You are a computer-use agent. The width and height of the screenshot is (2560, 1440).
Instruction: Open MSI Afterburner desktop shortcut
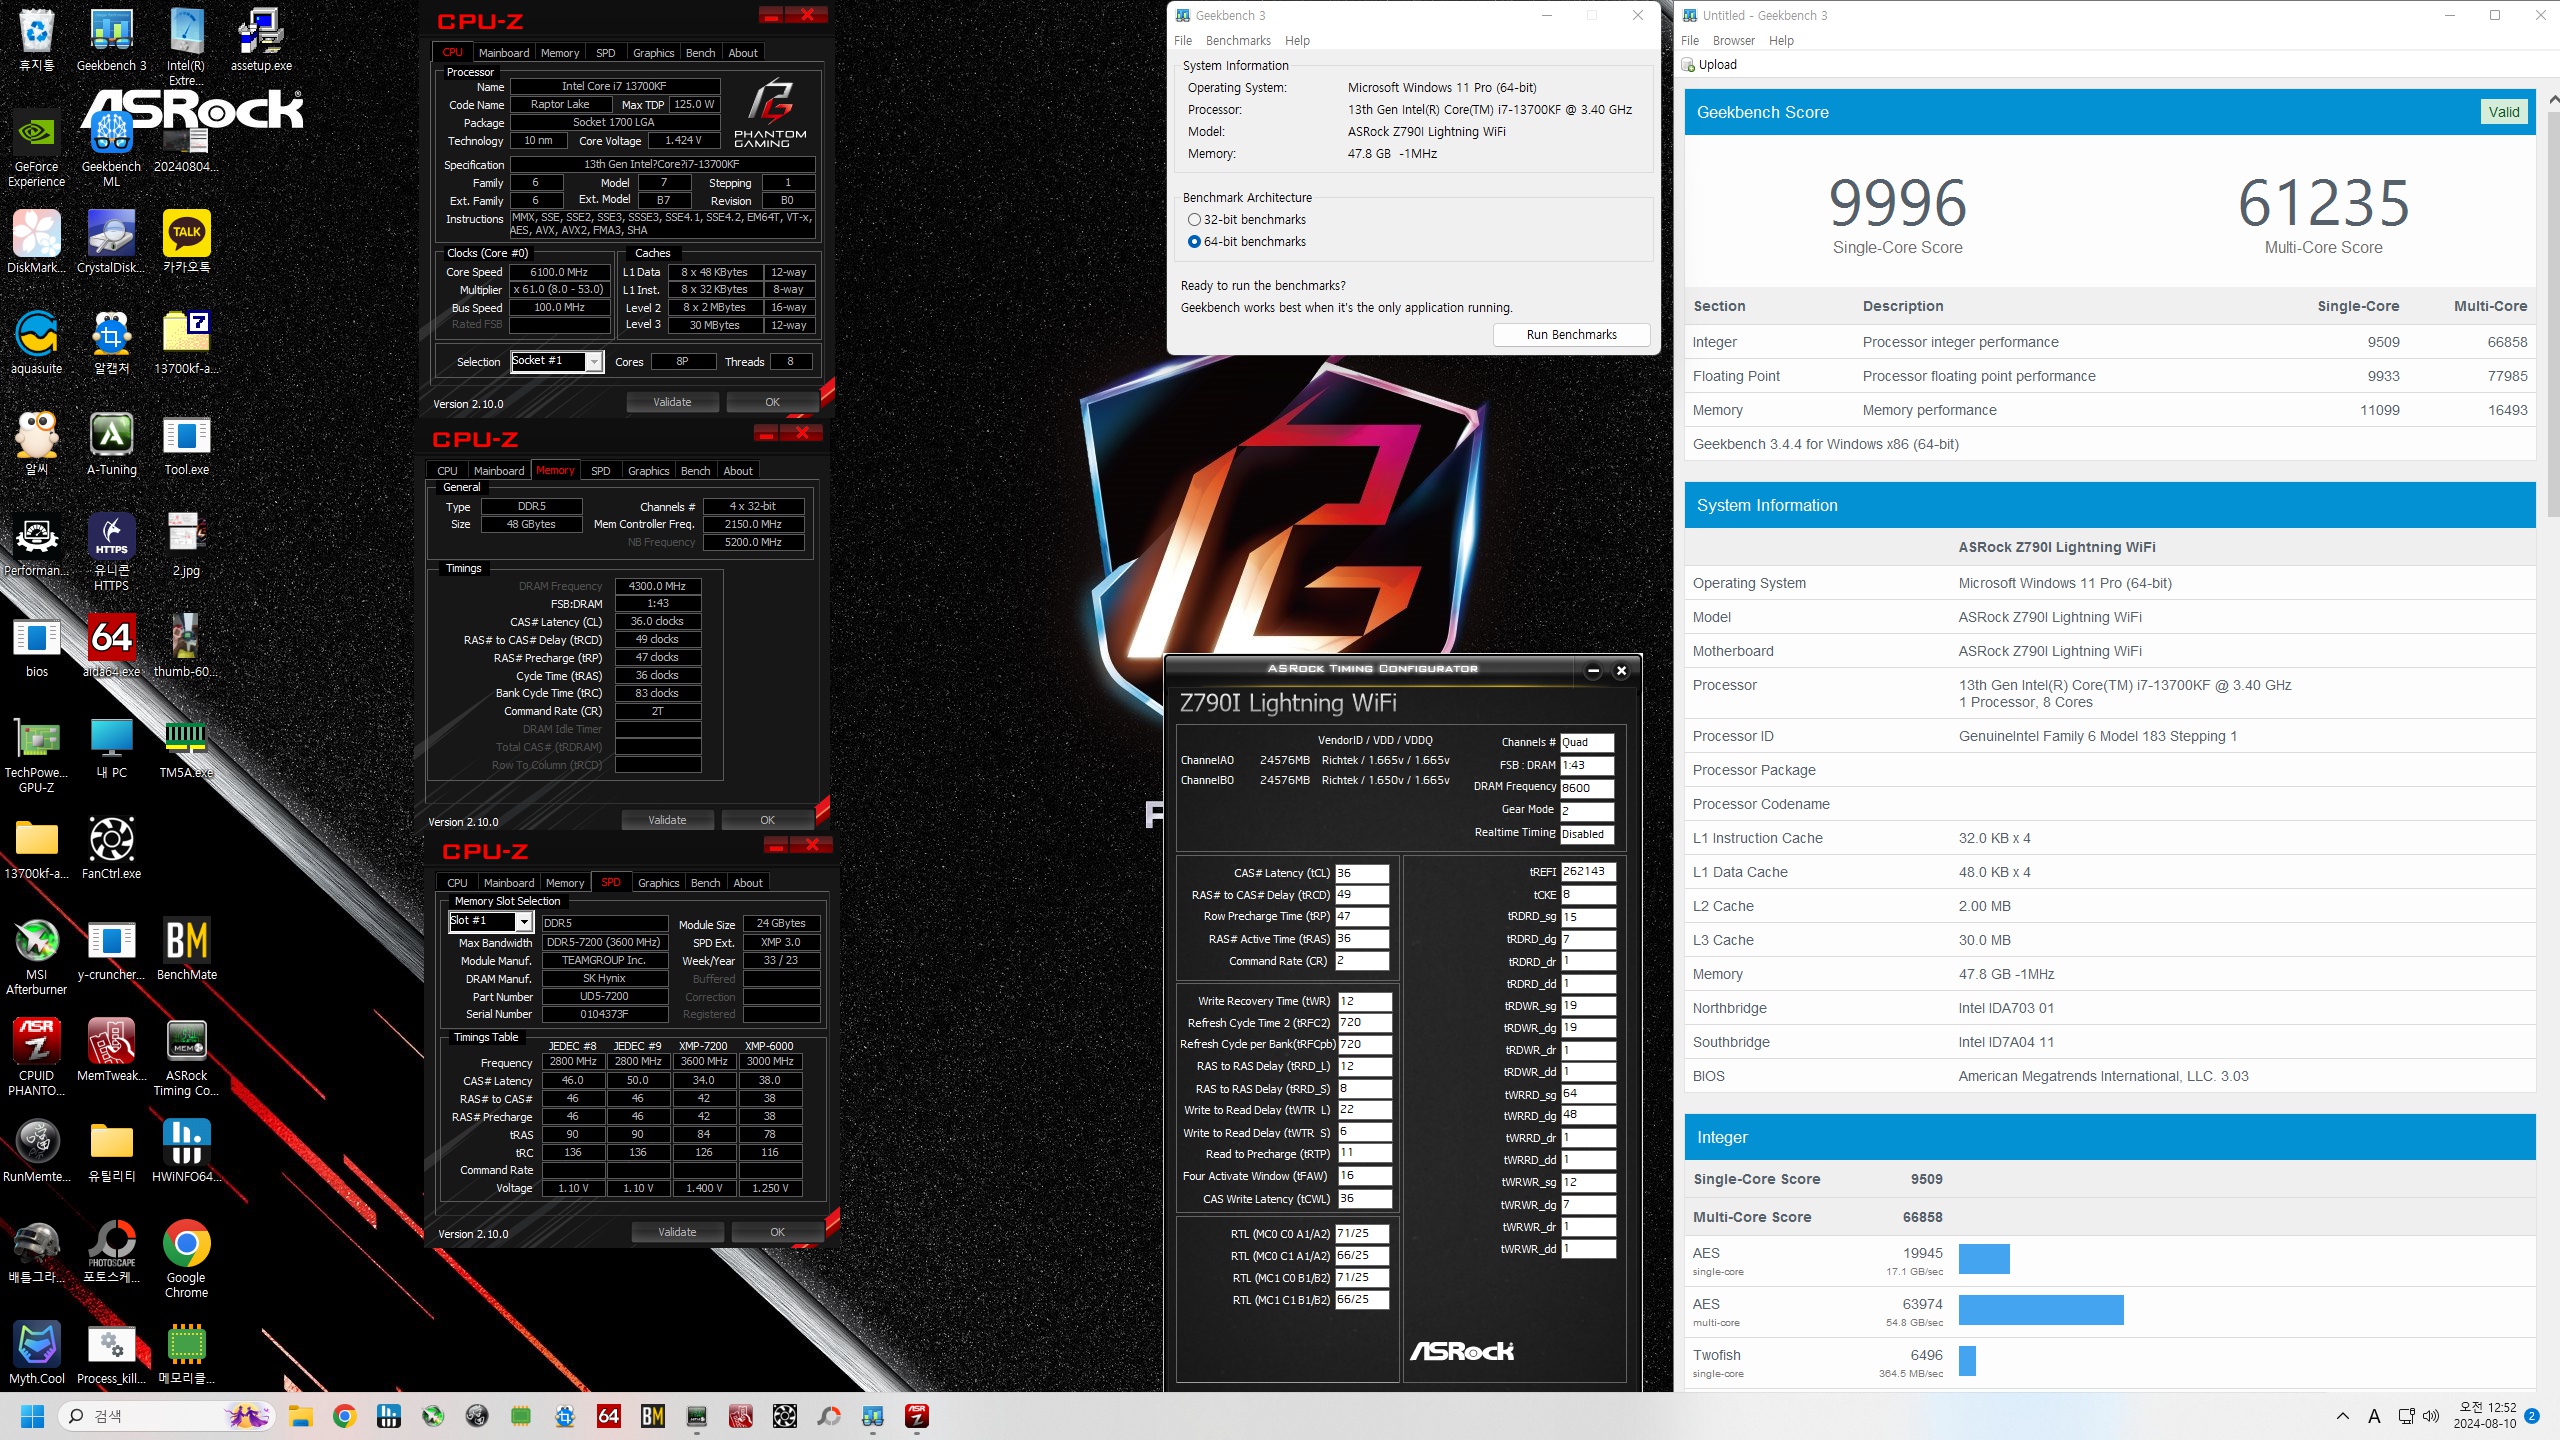[x=36, y=957]
